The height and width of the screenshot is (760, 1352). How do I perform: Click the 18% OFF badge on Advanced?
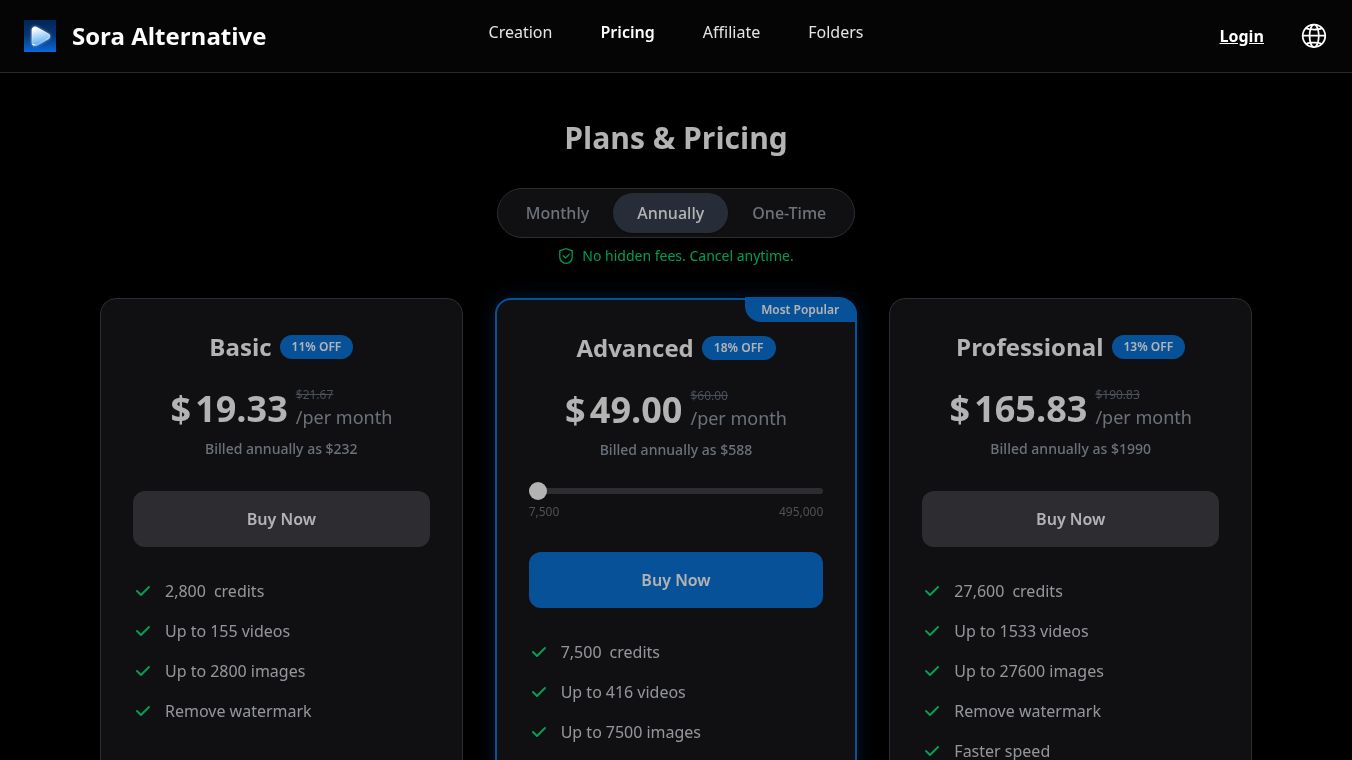738,348
